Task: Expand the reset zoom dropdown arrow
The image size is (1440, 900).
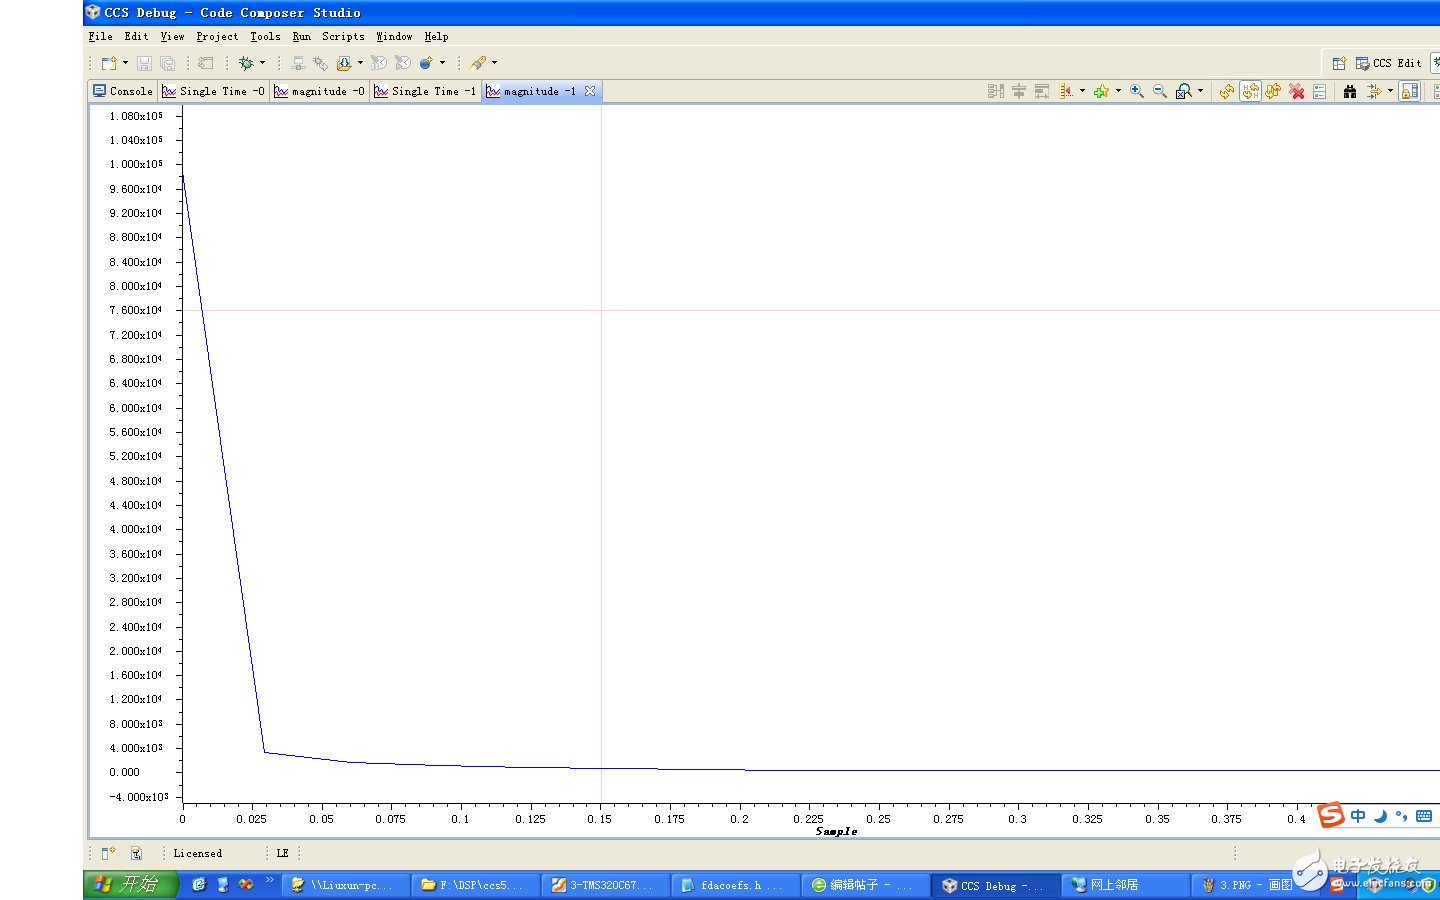Action: click(x=1201, y=91)
